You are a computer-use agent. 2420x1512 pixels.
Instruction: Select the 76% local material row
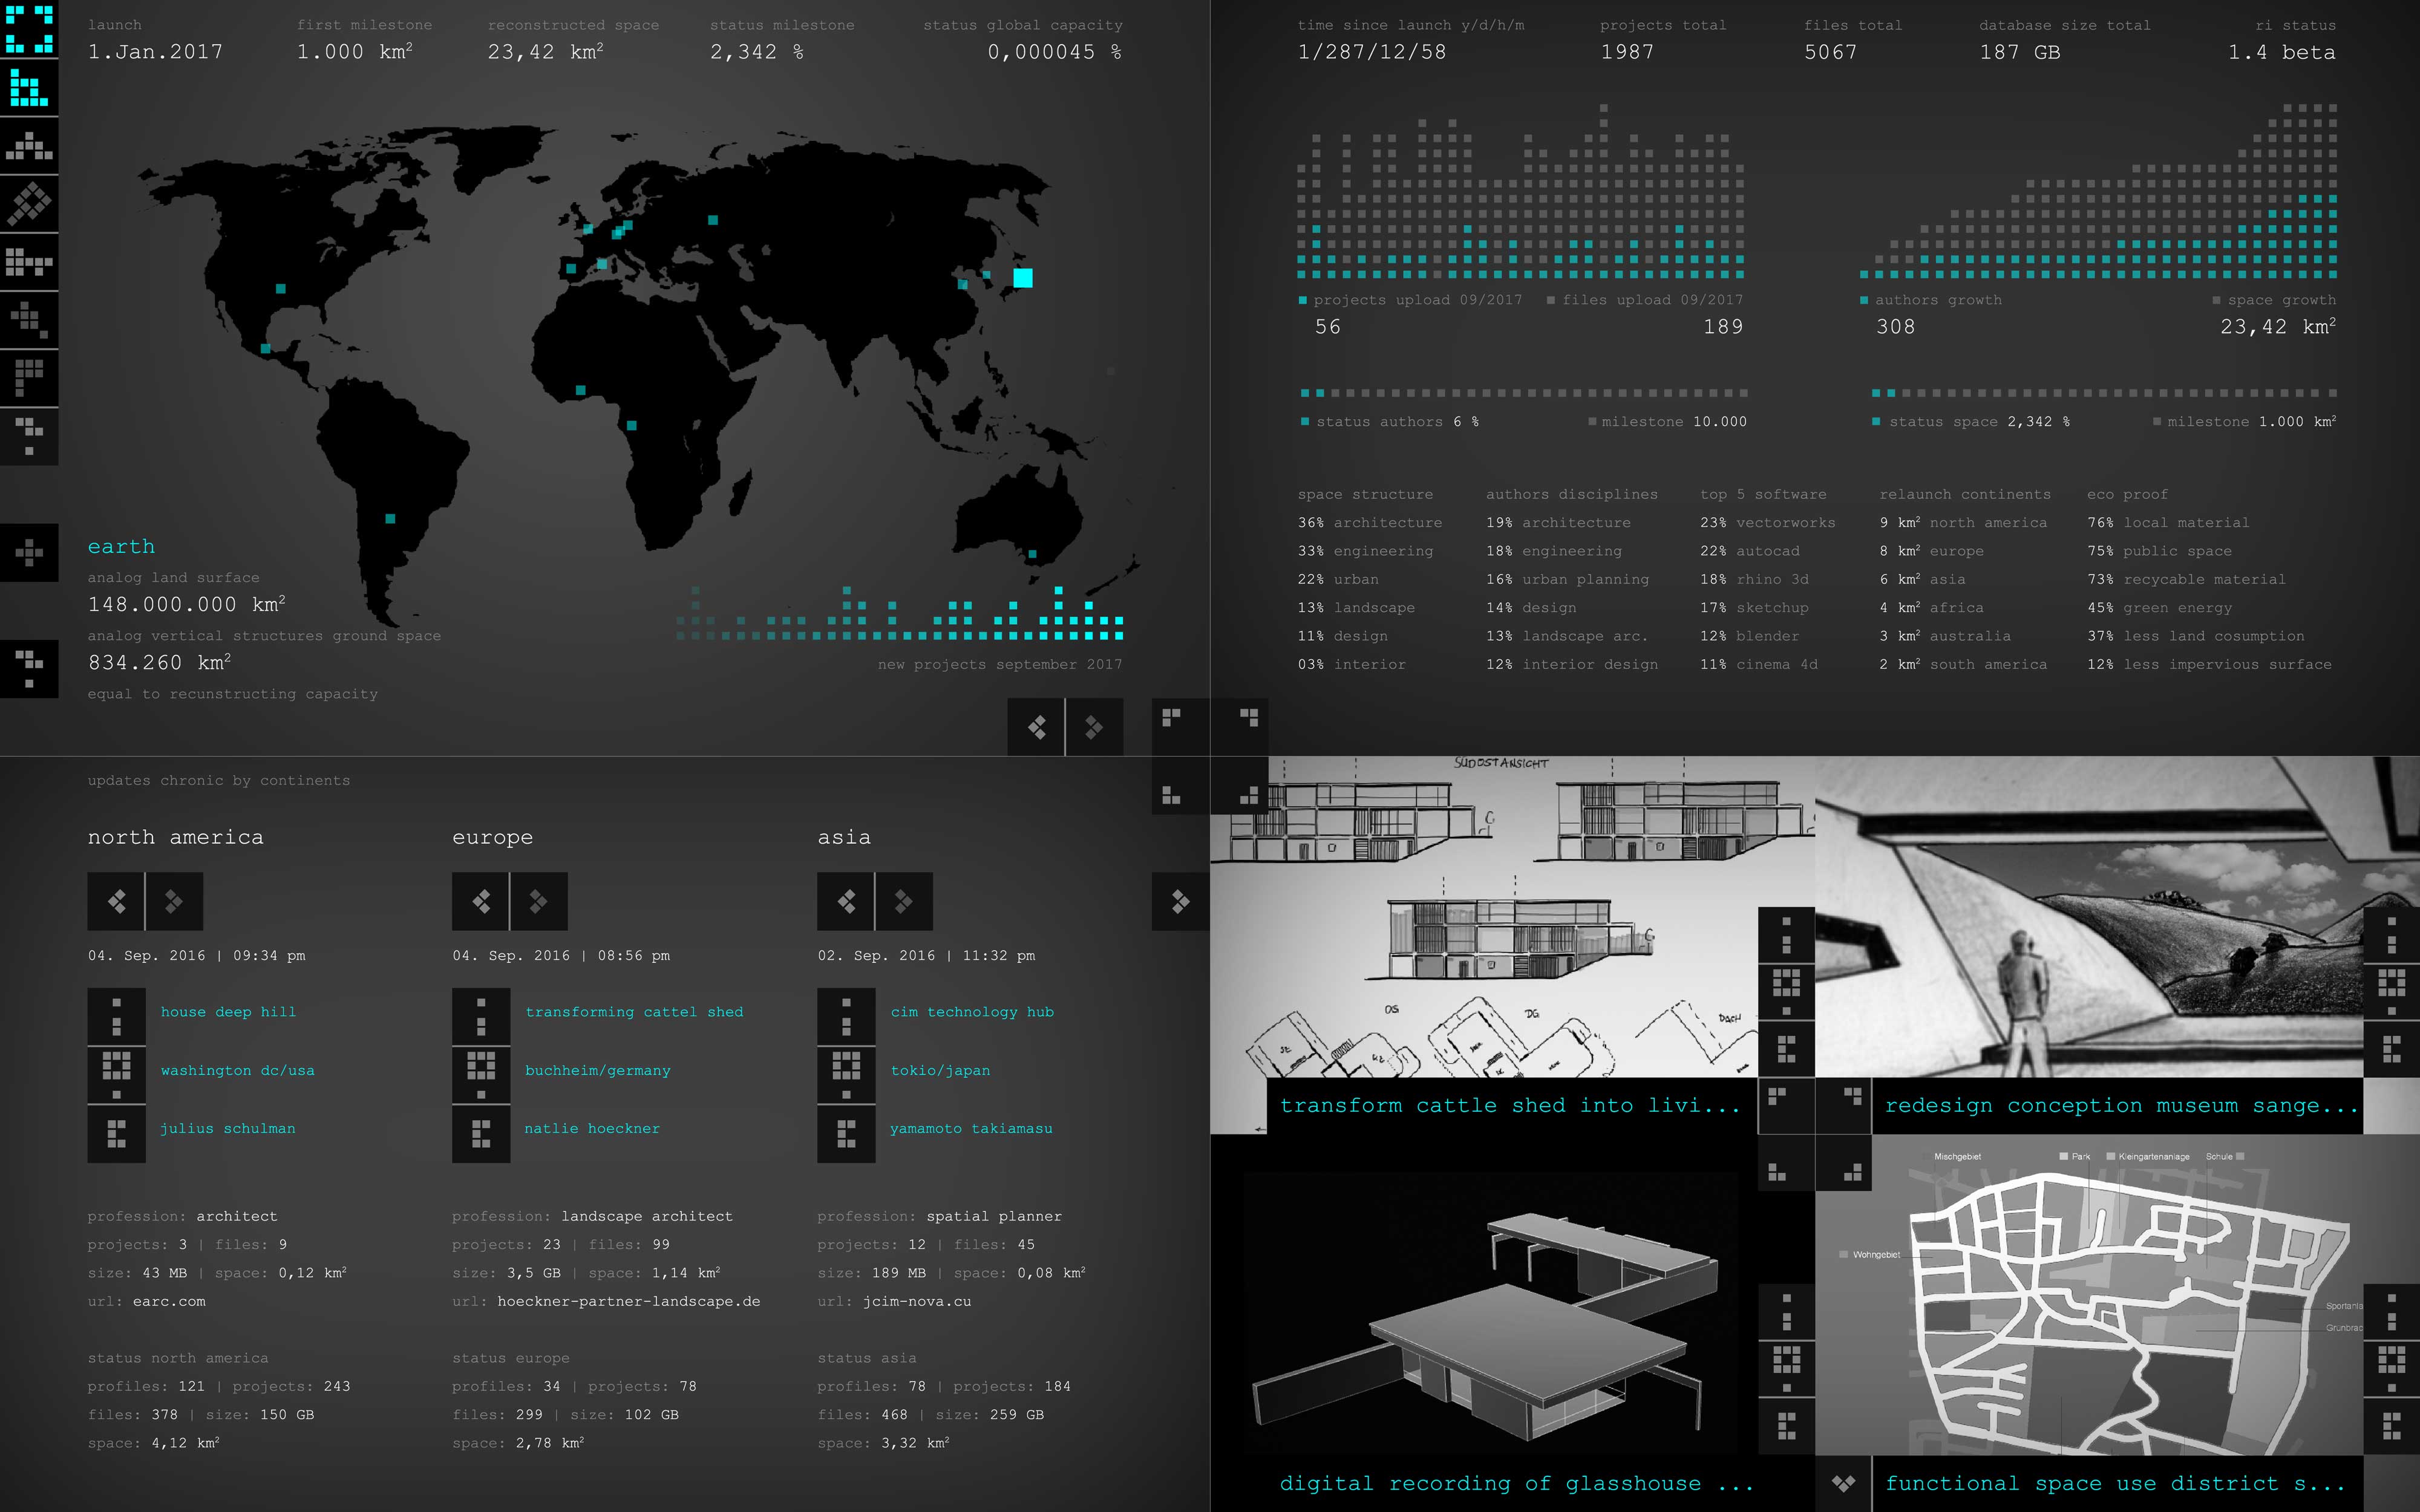(x=2168, y=523)
